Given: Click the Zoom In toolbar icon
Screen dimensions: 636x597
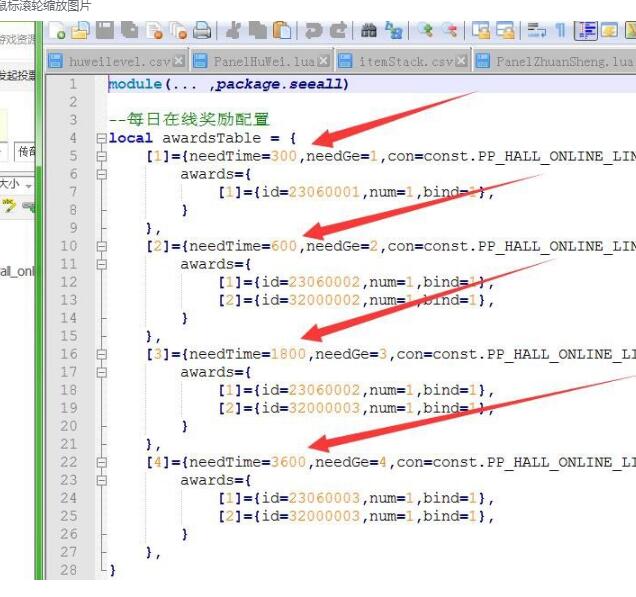Looking at the screenshot, I should click(425, 31).
